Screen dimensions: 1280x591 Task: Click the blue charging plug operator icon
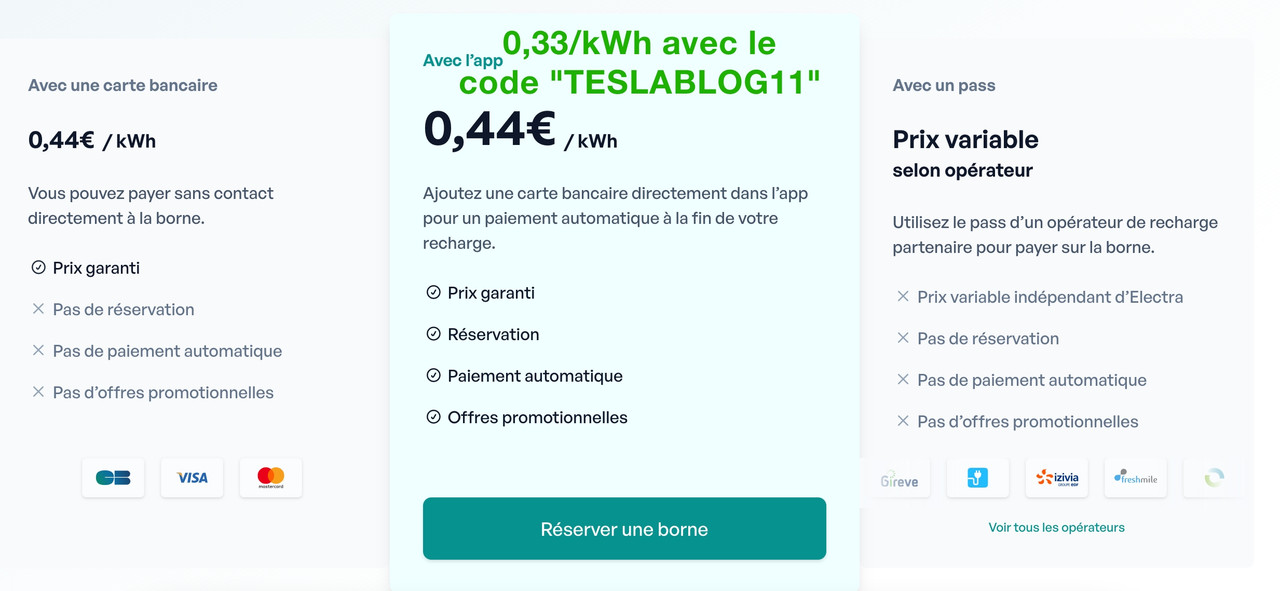tap(978, 478)
